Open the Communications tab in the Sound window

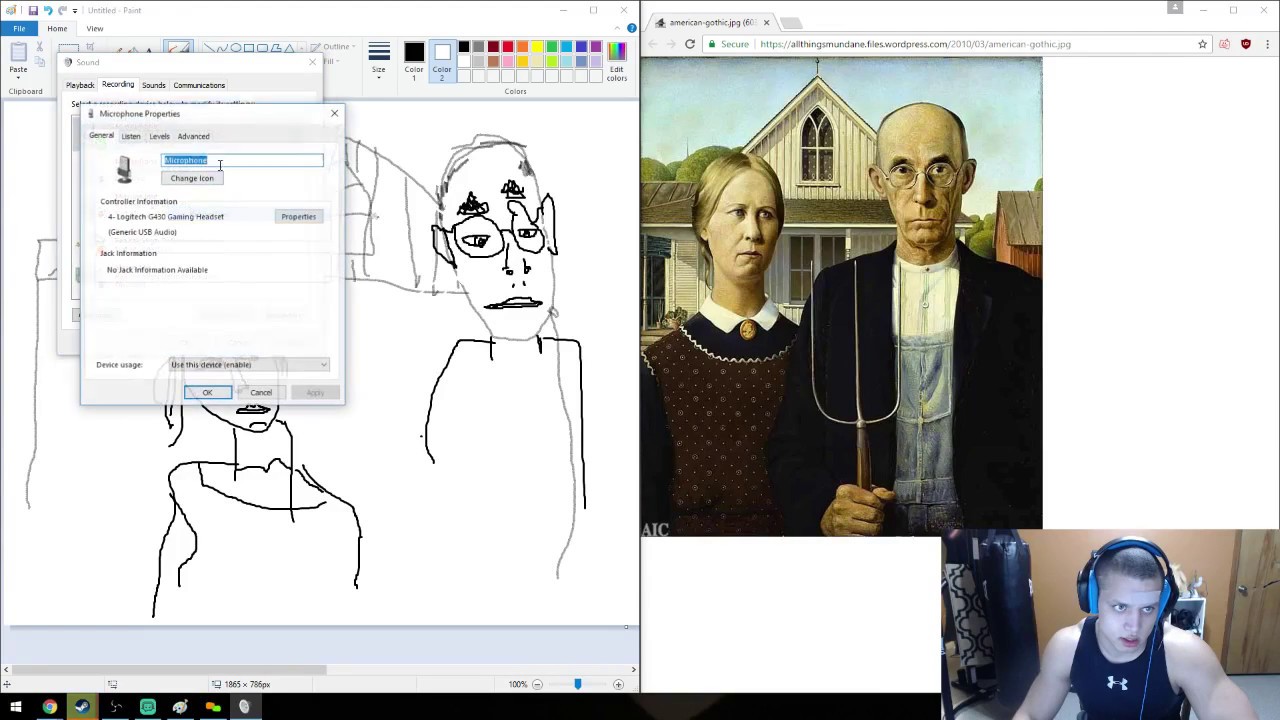(199, 85)
